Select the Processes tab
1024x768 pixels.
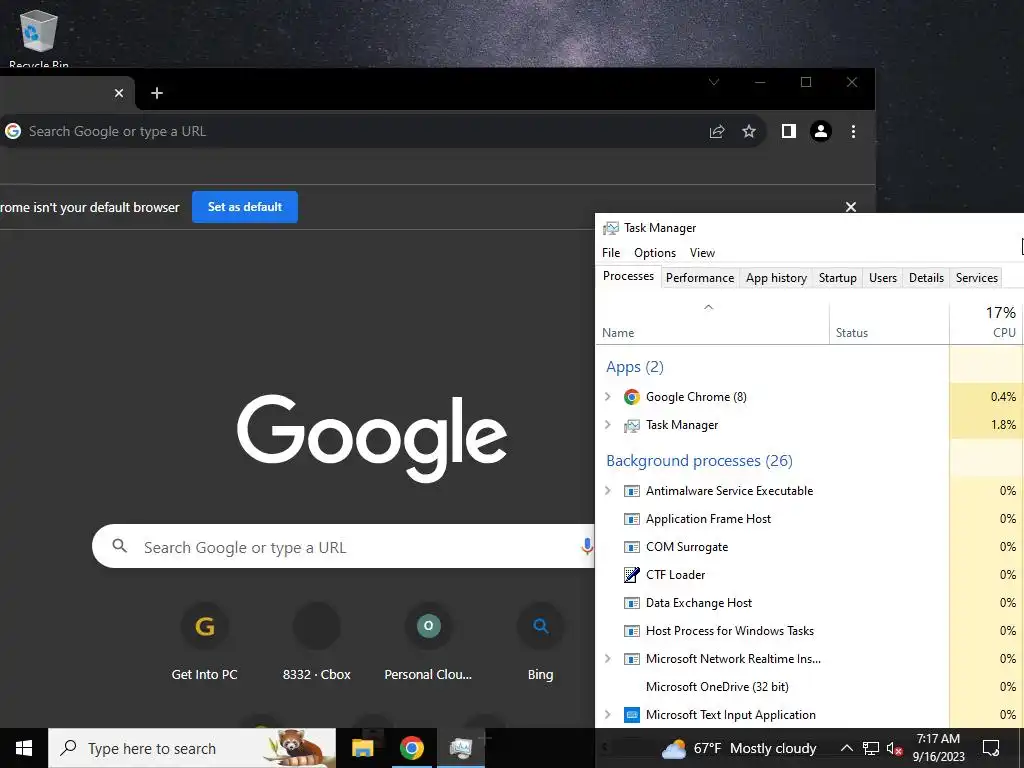[x=628, y=276]
